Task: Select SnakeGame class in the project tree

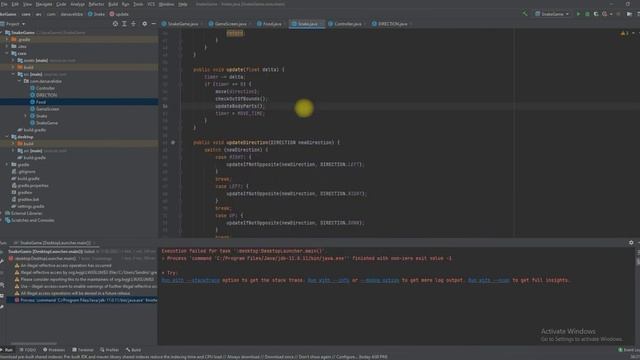Action: (x=47, y=123)
